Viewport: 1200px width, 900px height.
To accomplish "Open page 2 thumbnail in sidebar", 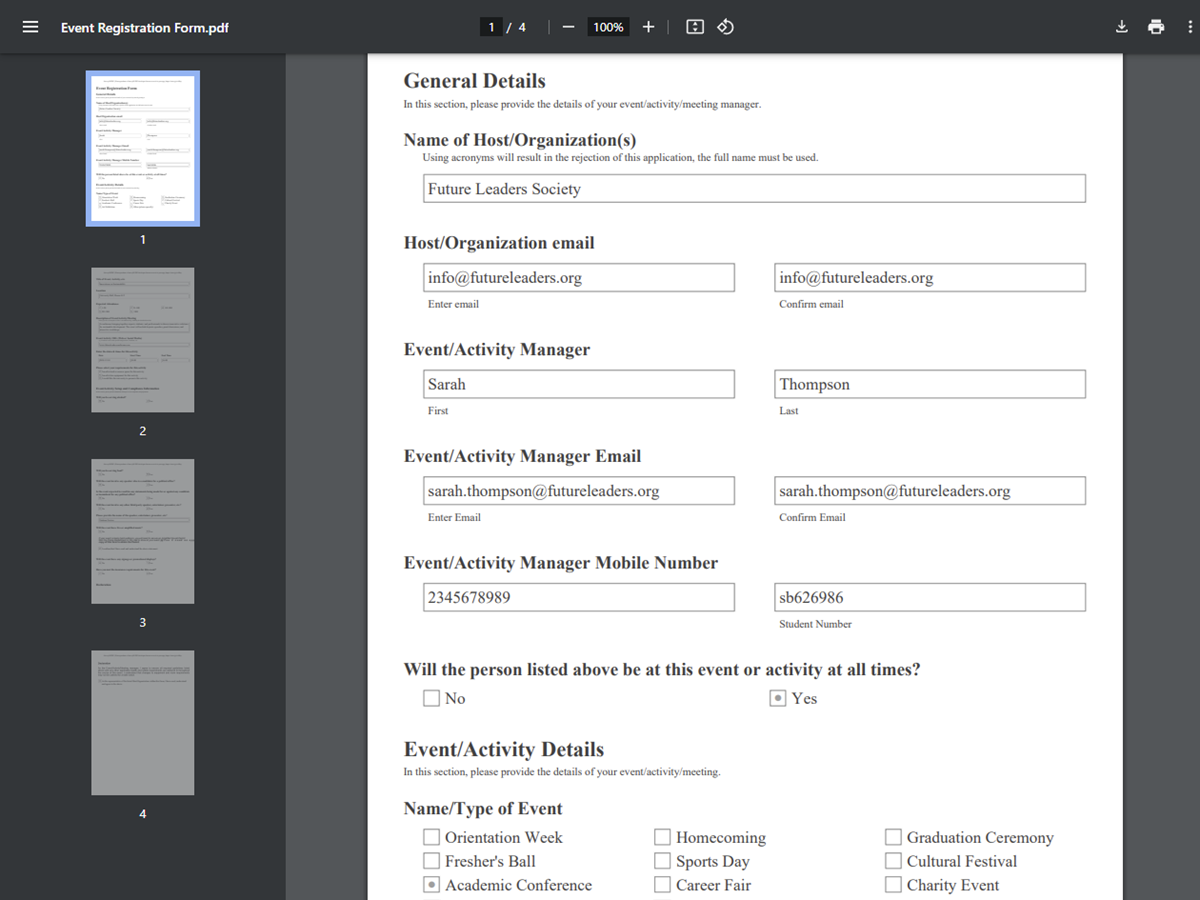I will pyautogui.click(x=142, y=340).
